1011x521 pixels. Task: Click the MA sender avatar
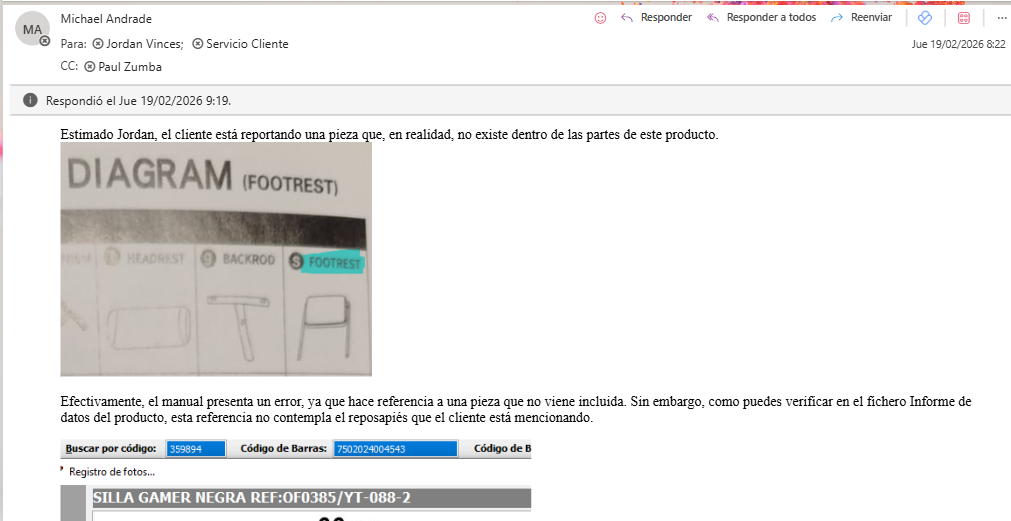pyautogui.click(x=32, y=30)
